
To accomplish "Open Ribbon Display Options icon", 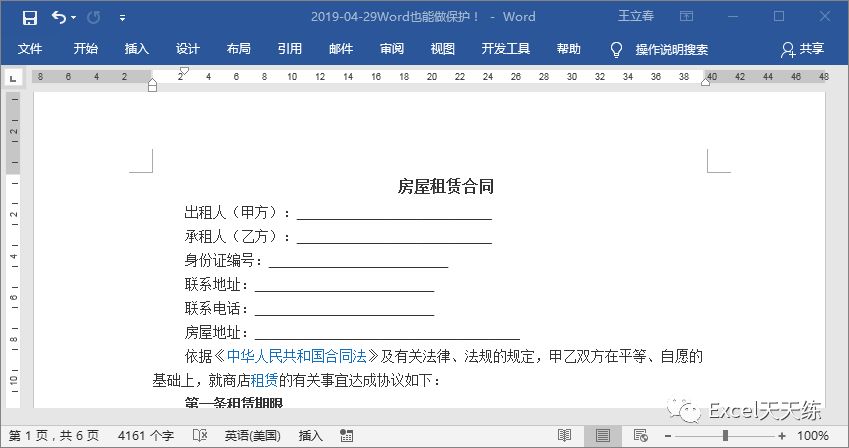I will pos(686,16).
